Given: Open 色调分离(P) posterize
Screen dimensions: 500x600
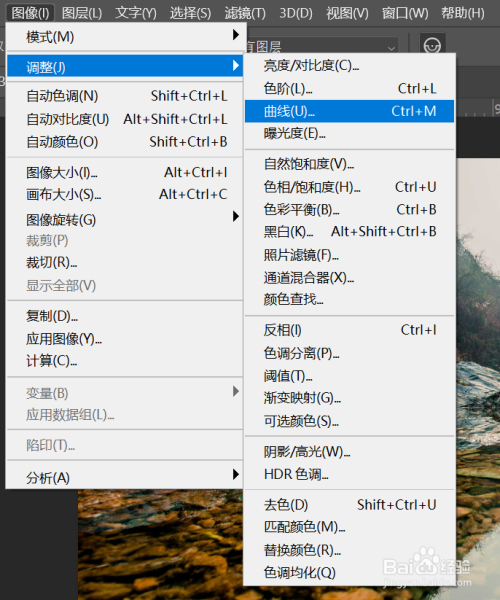Looking at the screenshot, I should 349,353.
